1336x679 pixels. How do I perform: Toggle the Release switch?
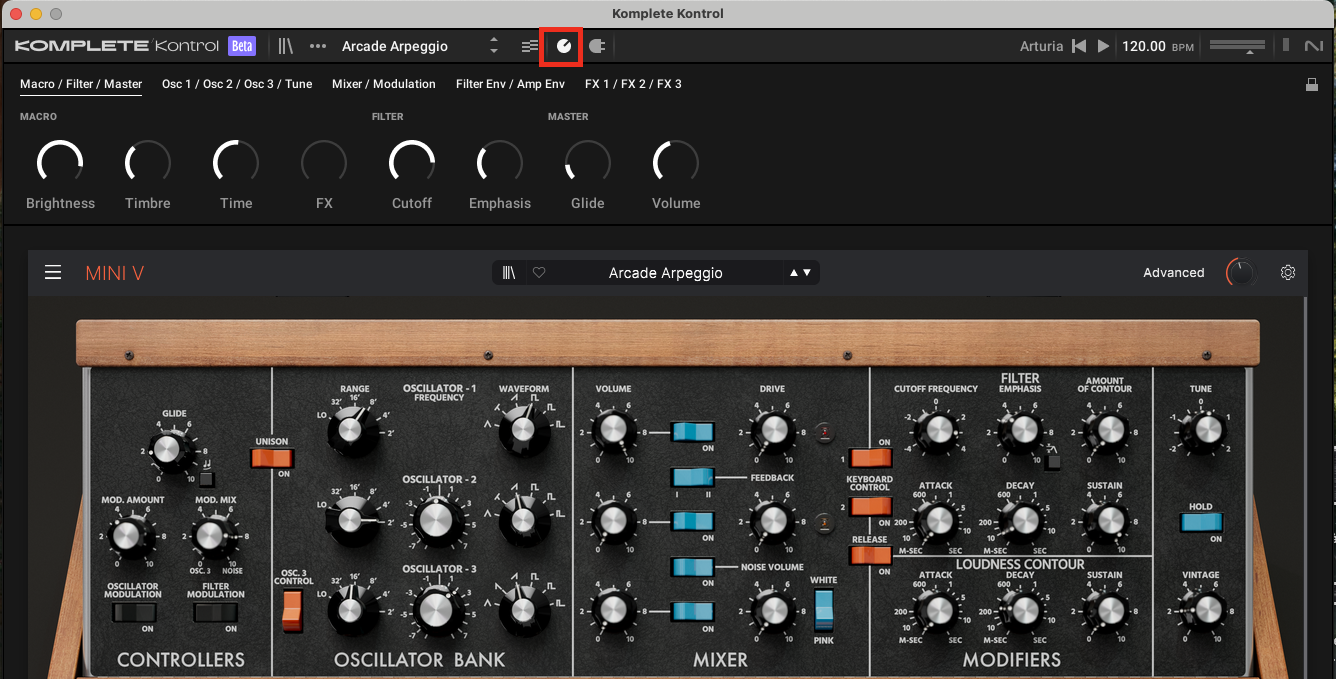(x=869, y=555)
